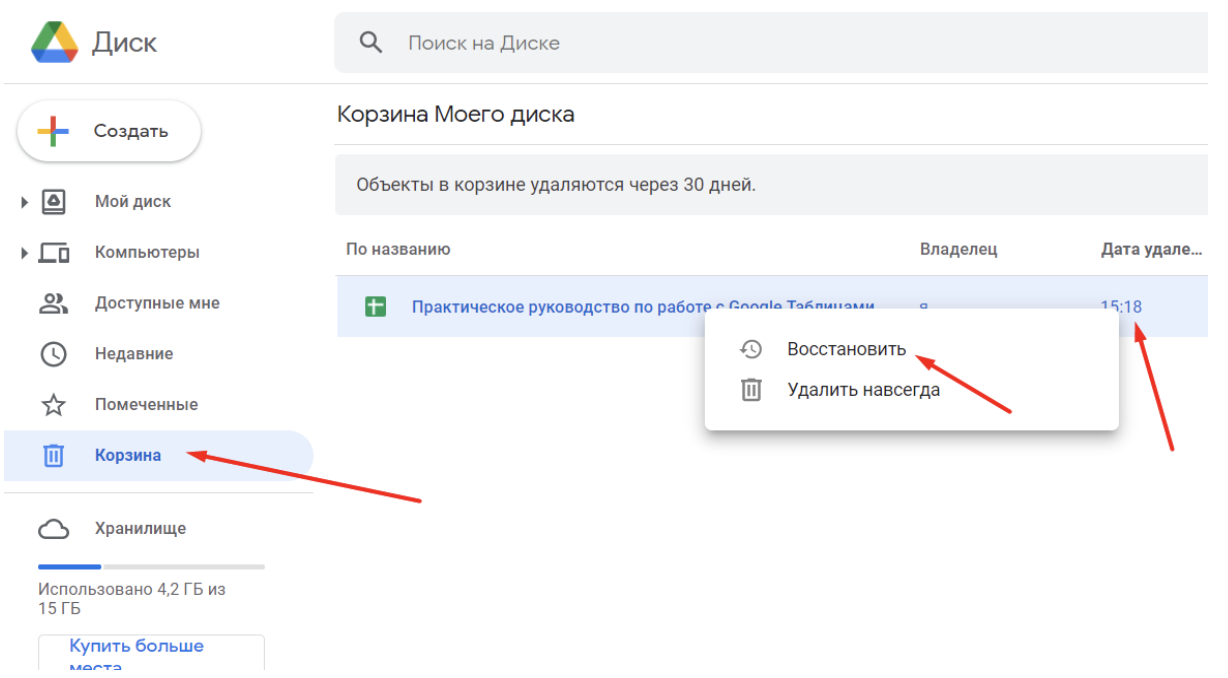
Task: Click the 'Хранилище' cloud icon
Action: coord(53,529)
